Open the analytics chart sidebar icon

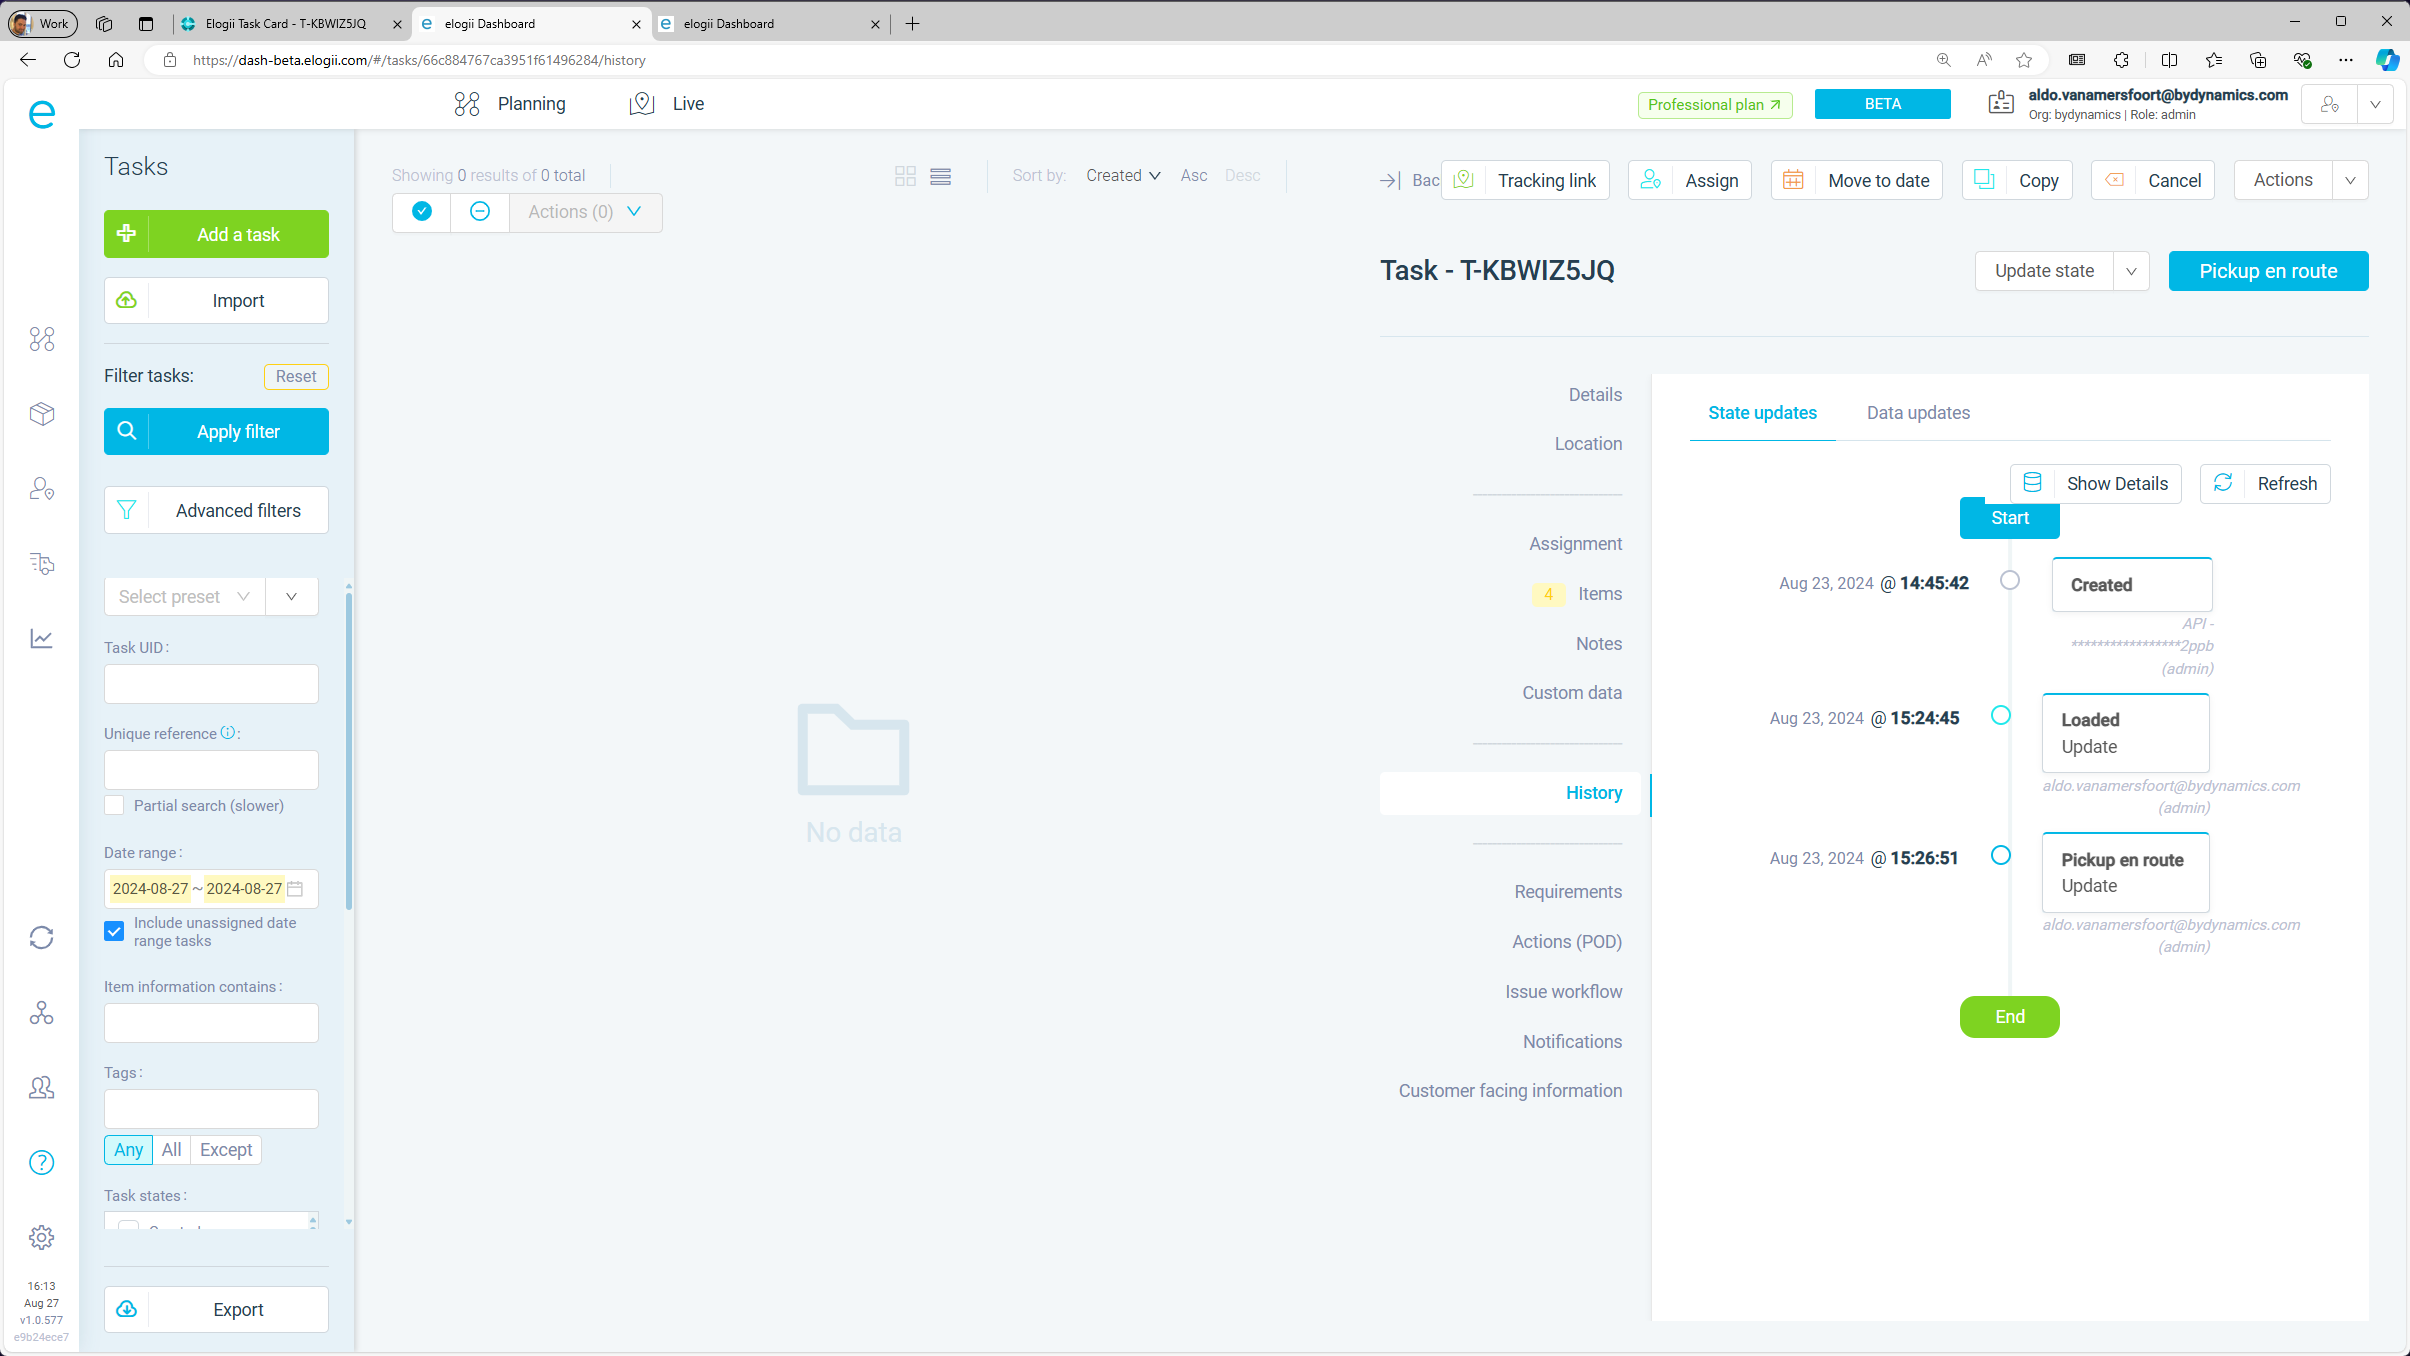(x=41, y=638)
